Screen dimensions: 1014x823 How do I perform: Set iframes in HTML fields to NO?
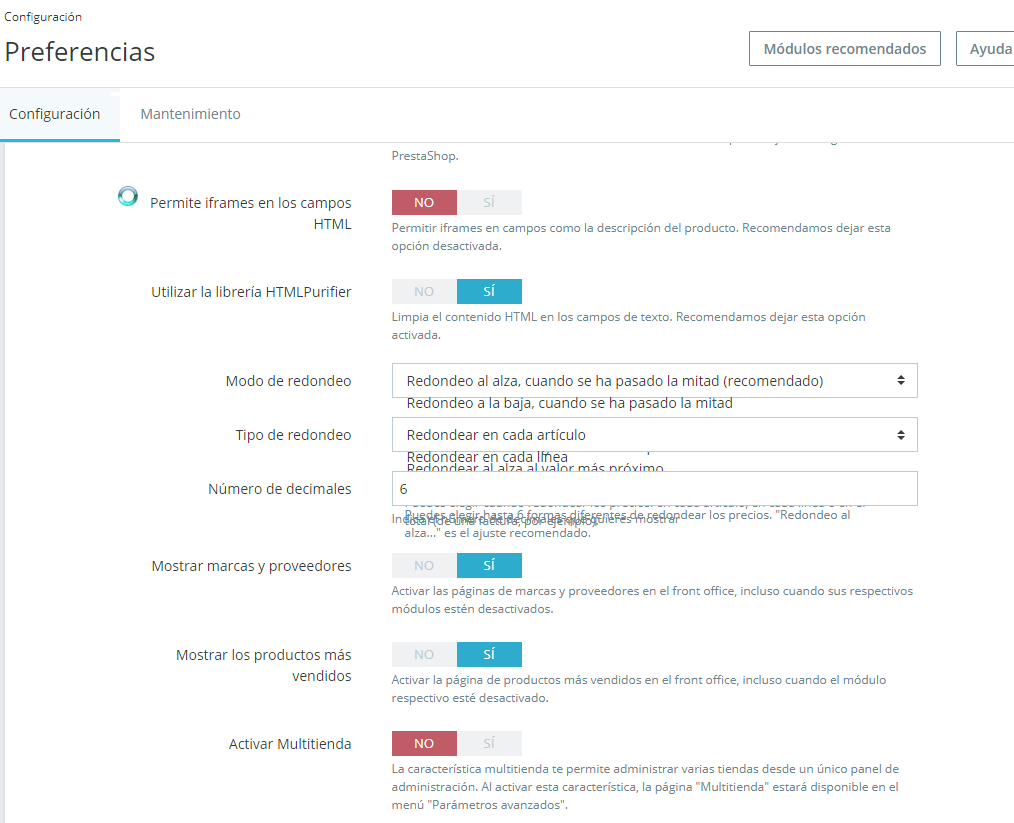click(x=424, y=202)
